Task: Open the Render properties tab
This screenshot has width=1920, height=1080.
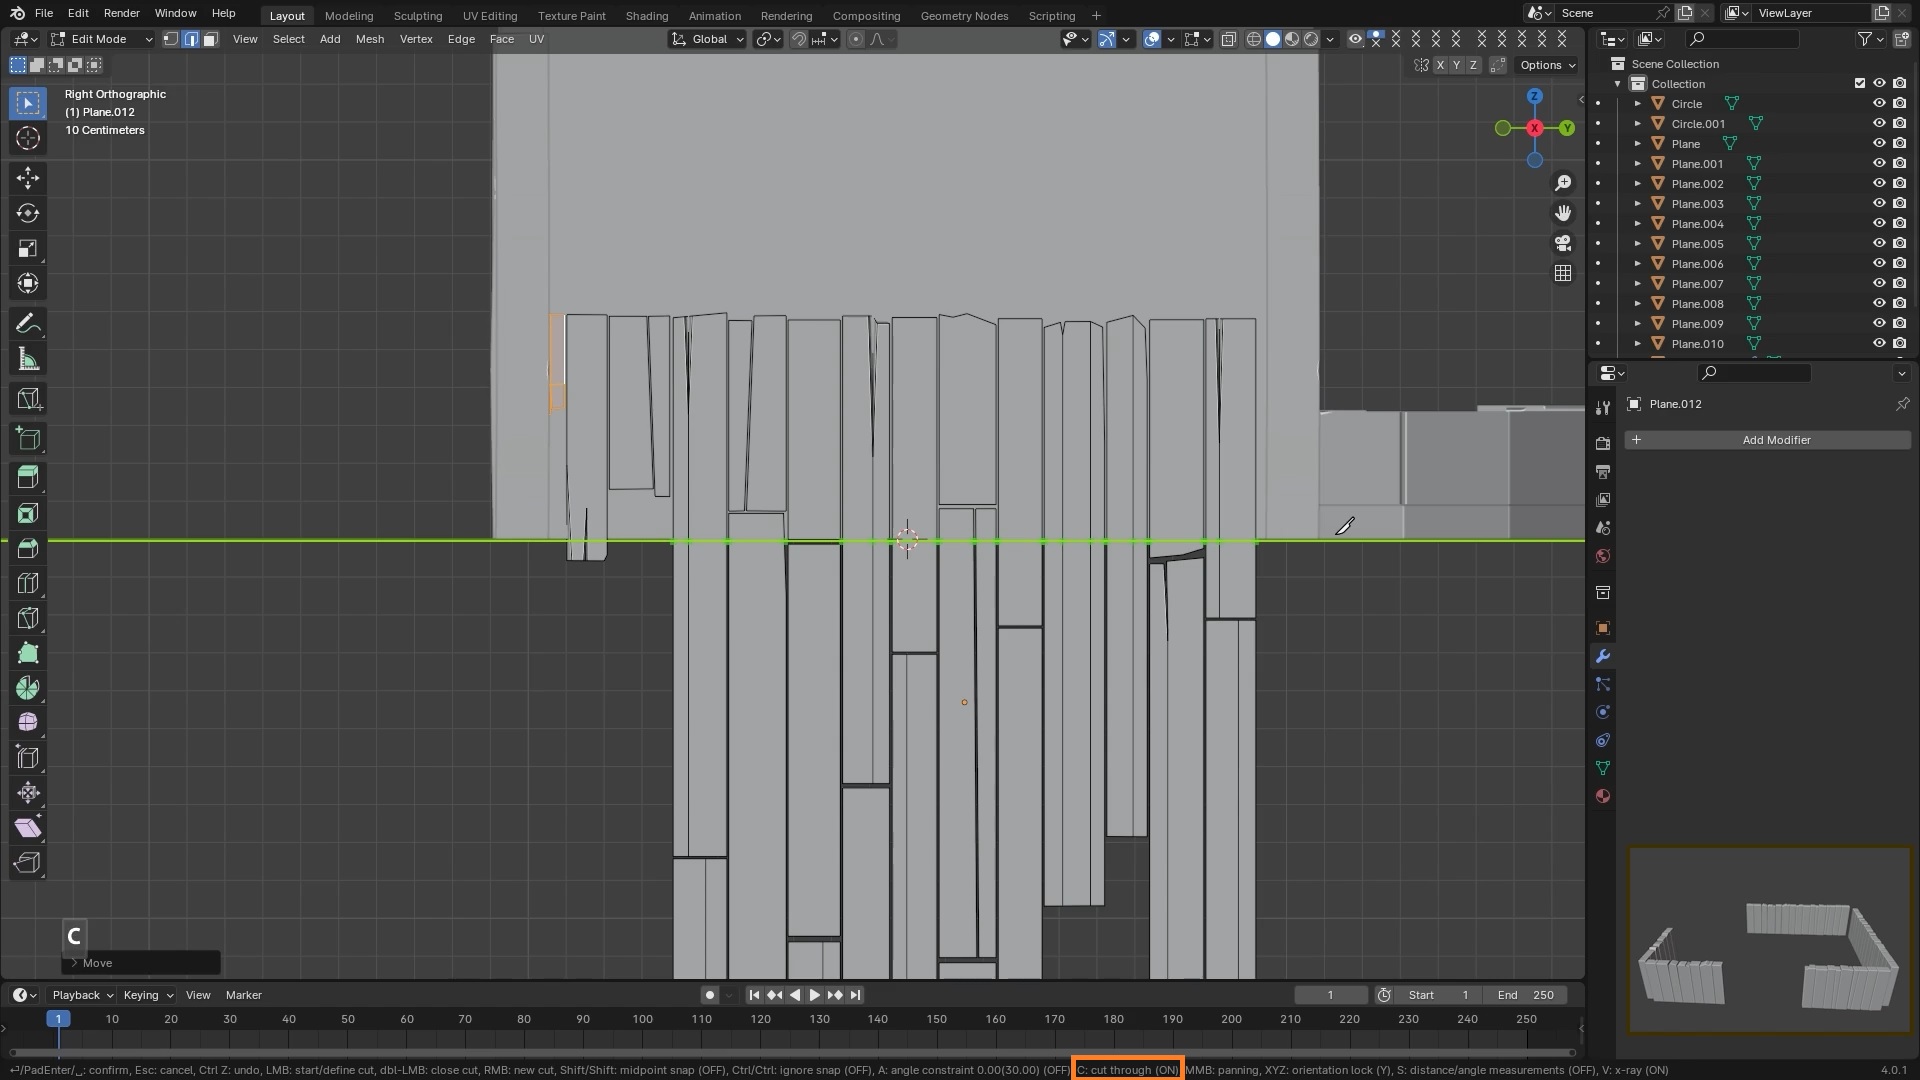Action: pos(1603,443)
